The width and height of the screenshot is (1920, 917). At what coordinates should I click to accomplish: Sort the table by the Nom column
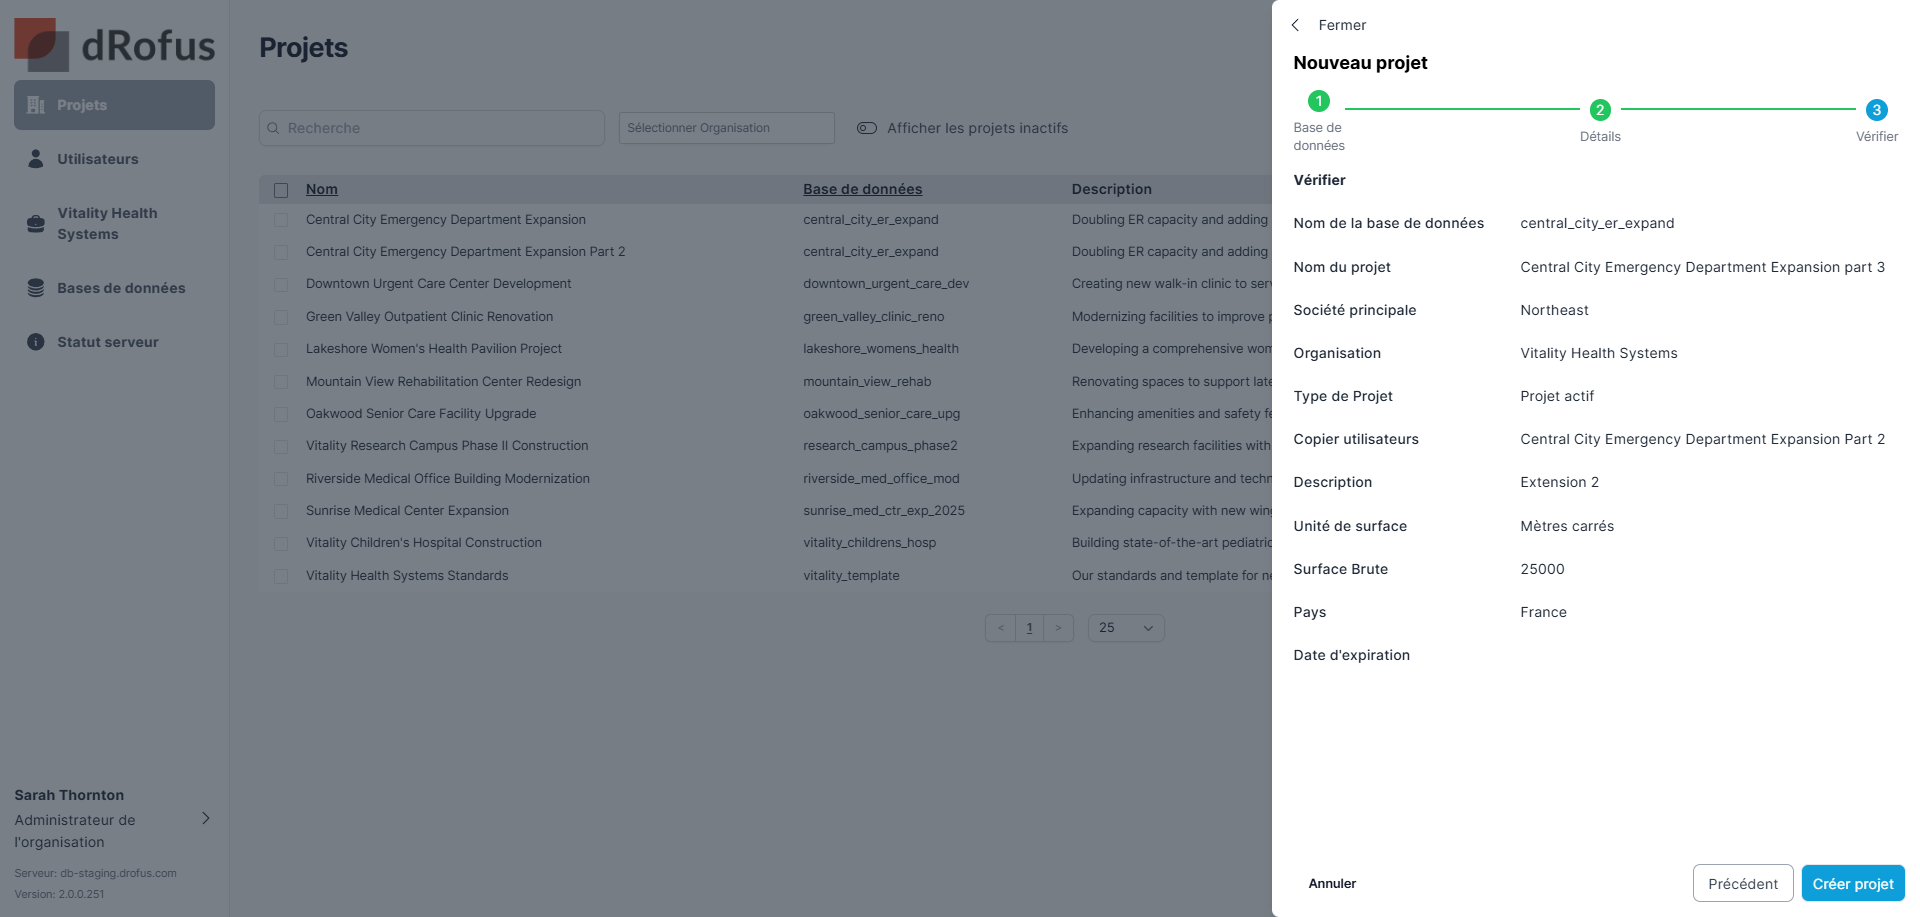[x=321, y=189]
